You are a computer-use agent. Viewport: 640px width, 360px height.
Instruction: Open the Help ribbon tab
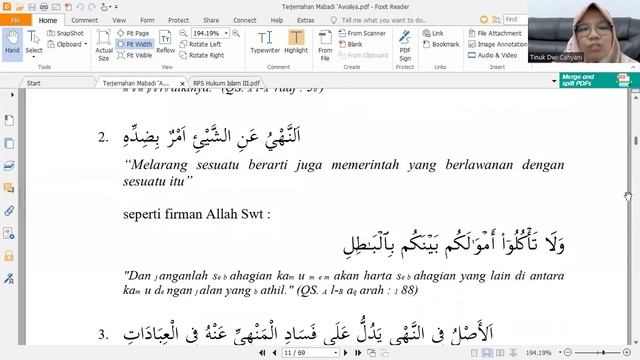(276, 20)
